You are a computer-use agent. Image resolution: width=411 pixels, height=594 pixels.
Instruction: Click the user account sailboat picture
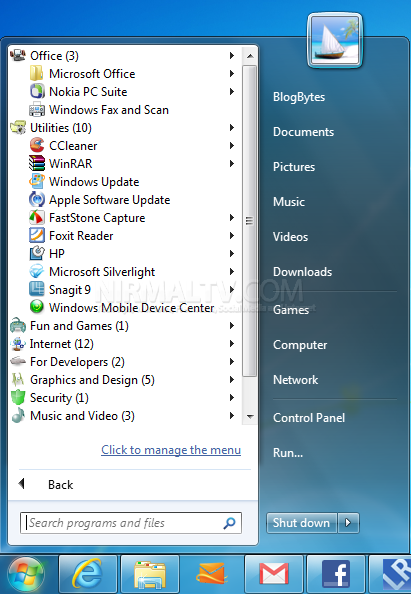[335, 41]
